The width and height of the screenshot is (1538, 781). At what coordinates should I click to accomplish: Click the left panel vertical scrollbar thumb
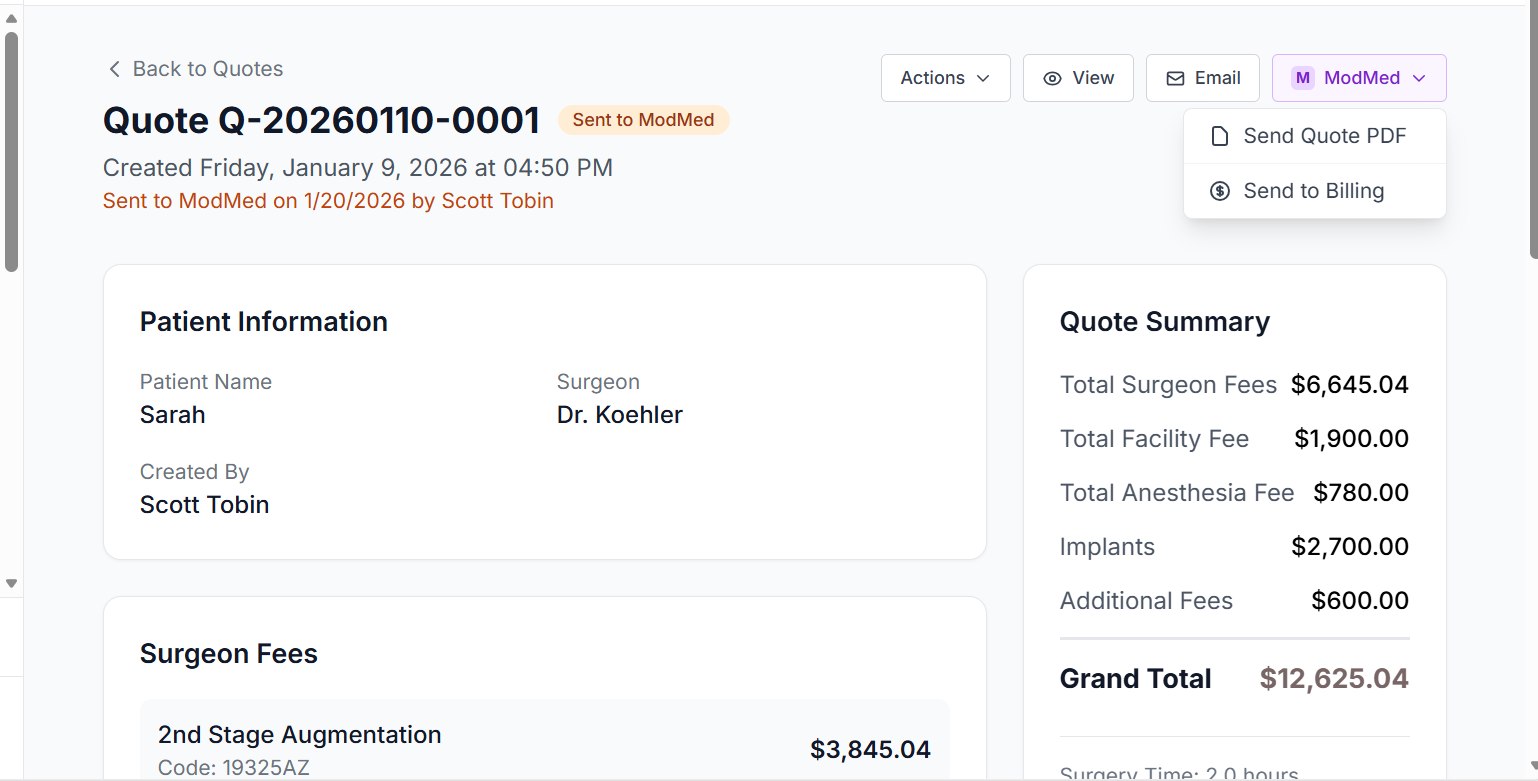pos(11,152)
